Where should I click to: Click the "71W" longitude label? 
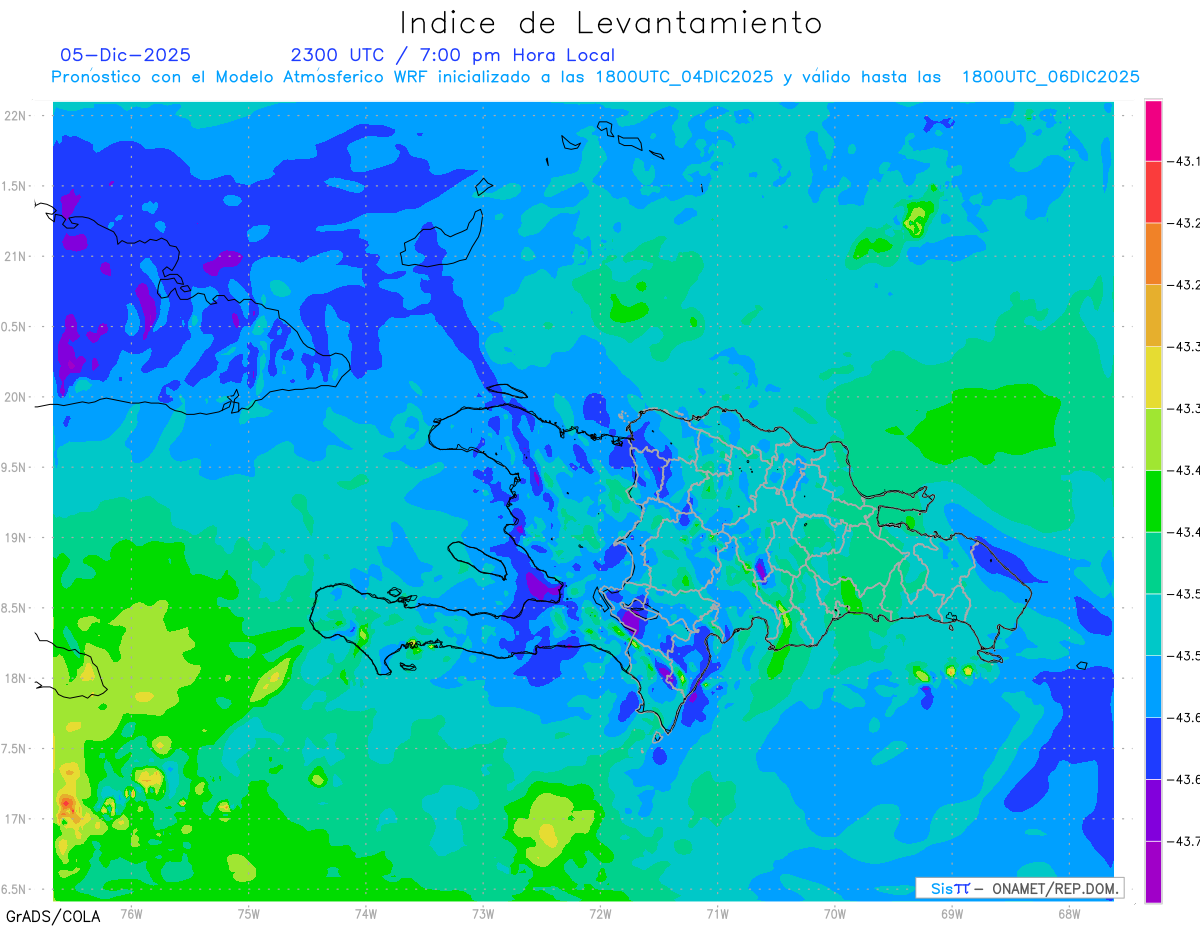click(717, 914)
